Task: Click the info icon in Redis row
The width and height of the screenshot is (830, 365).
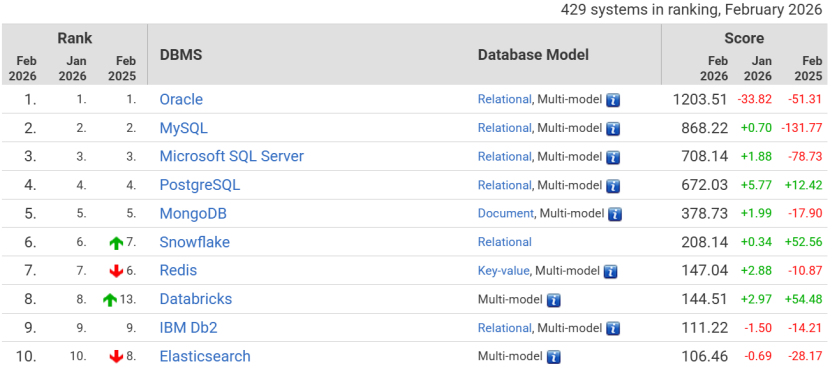Action: (x=611, y=271)
